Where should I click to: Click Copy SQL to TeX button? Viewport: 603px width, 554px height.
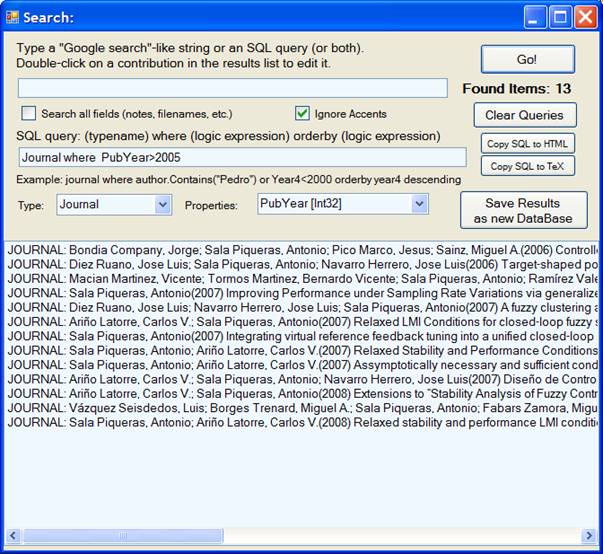(x=527, y=166)
